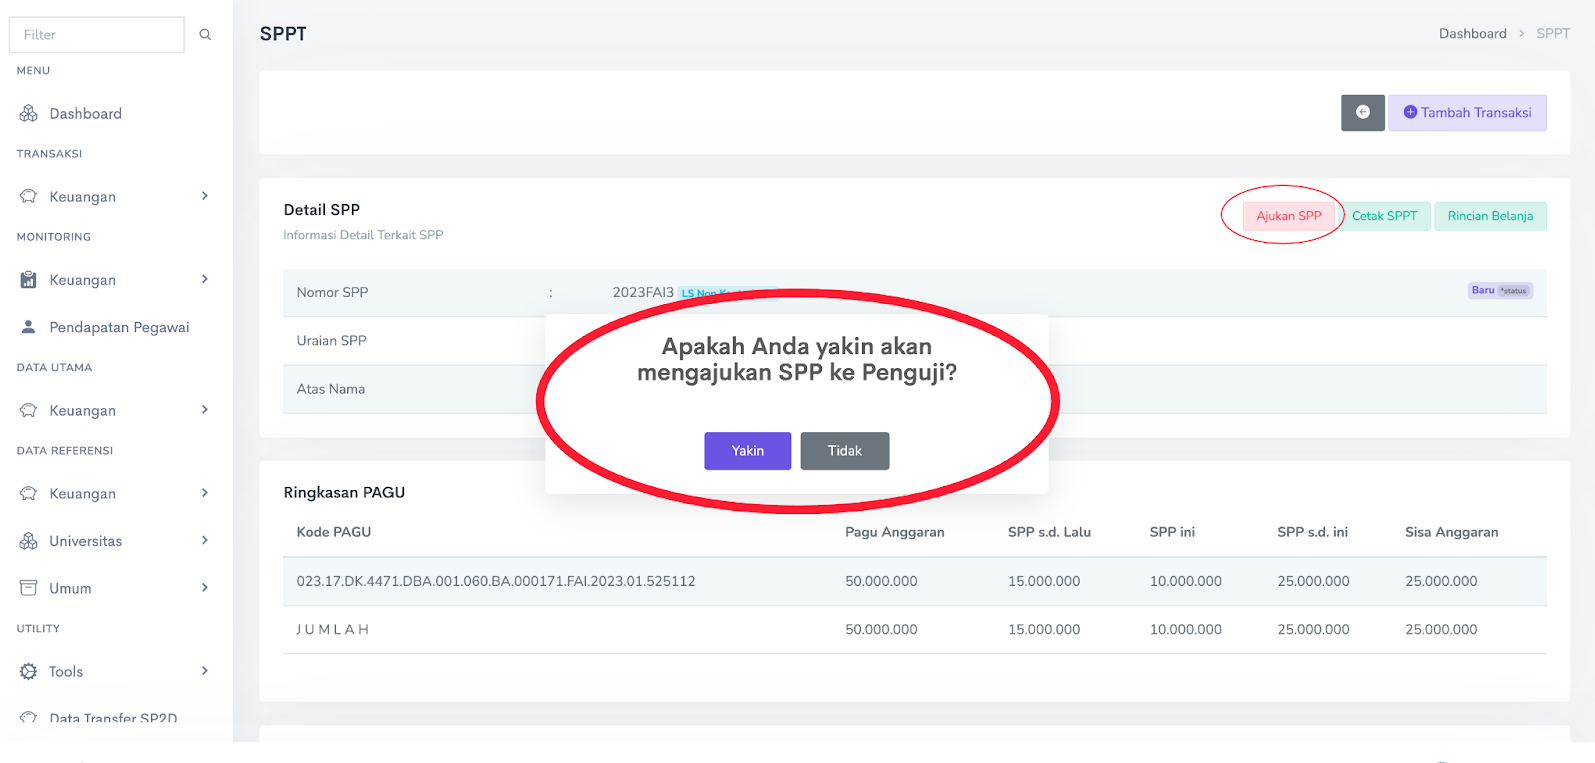Click the Universitas icon in sidebar
The image size is (1595, 763).
coord(29,541)
